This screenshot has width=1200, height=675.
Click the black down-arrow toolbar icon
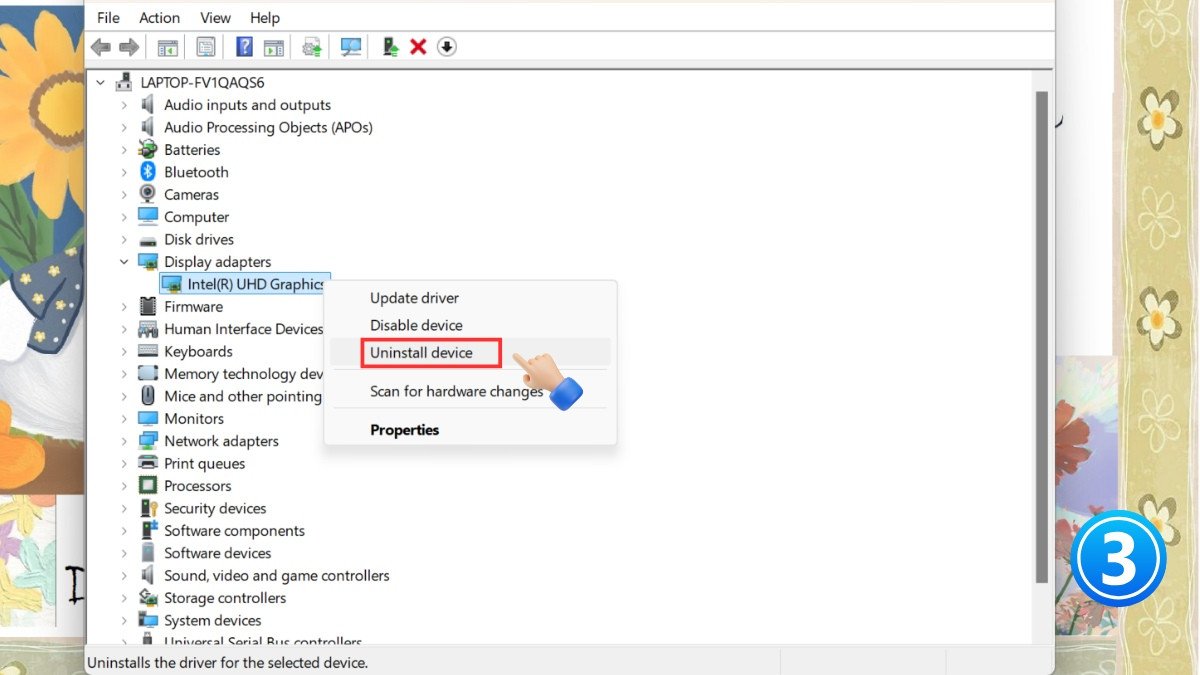[447, 47]
